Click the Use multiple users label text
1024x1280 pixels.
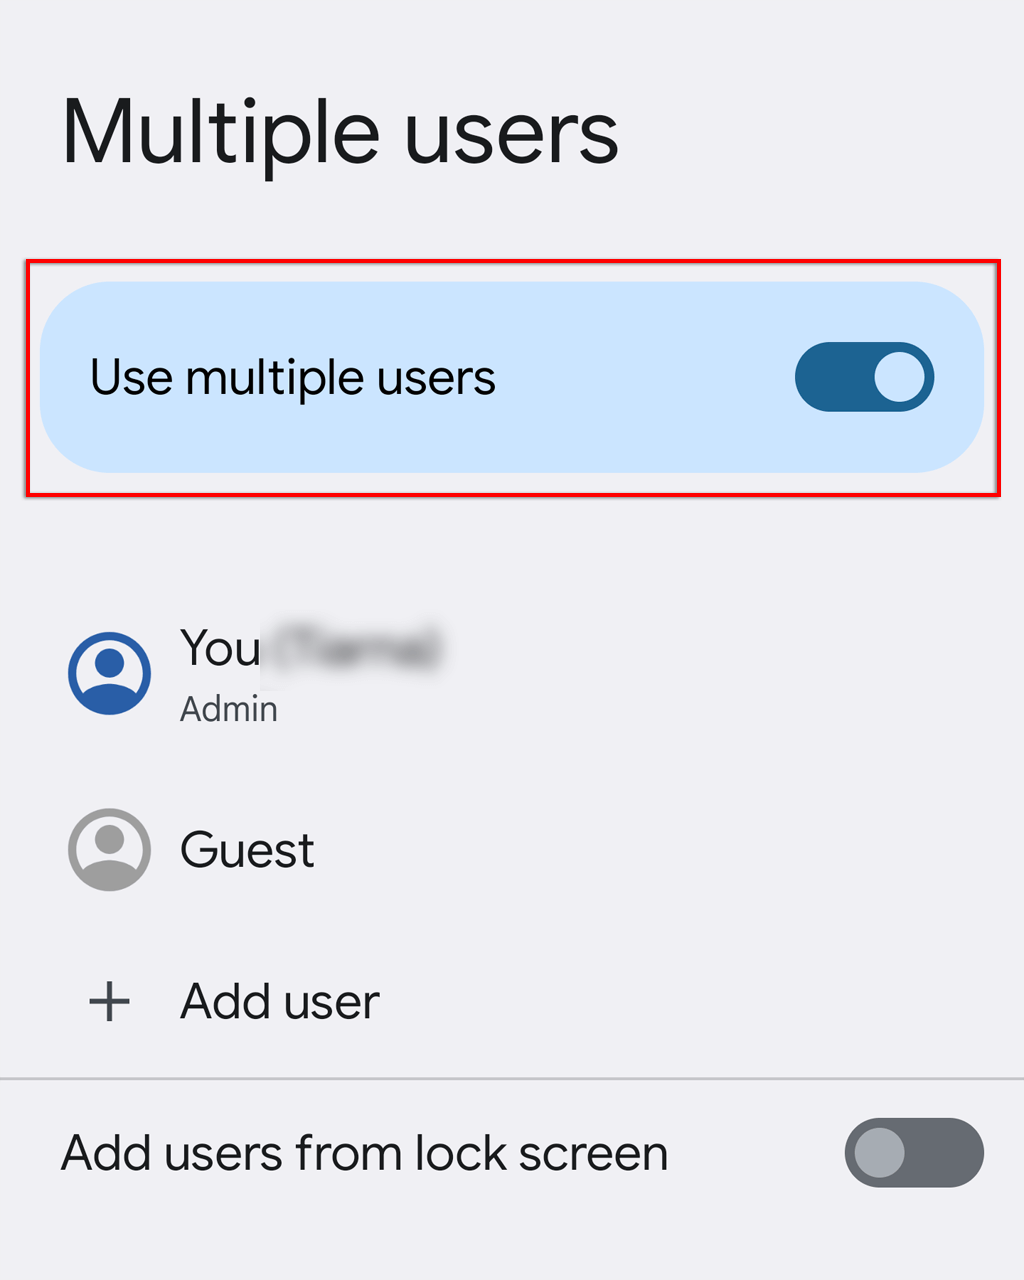(x=293, y=378)
